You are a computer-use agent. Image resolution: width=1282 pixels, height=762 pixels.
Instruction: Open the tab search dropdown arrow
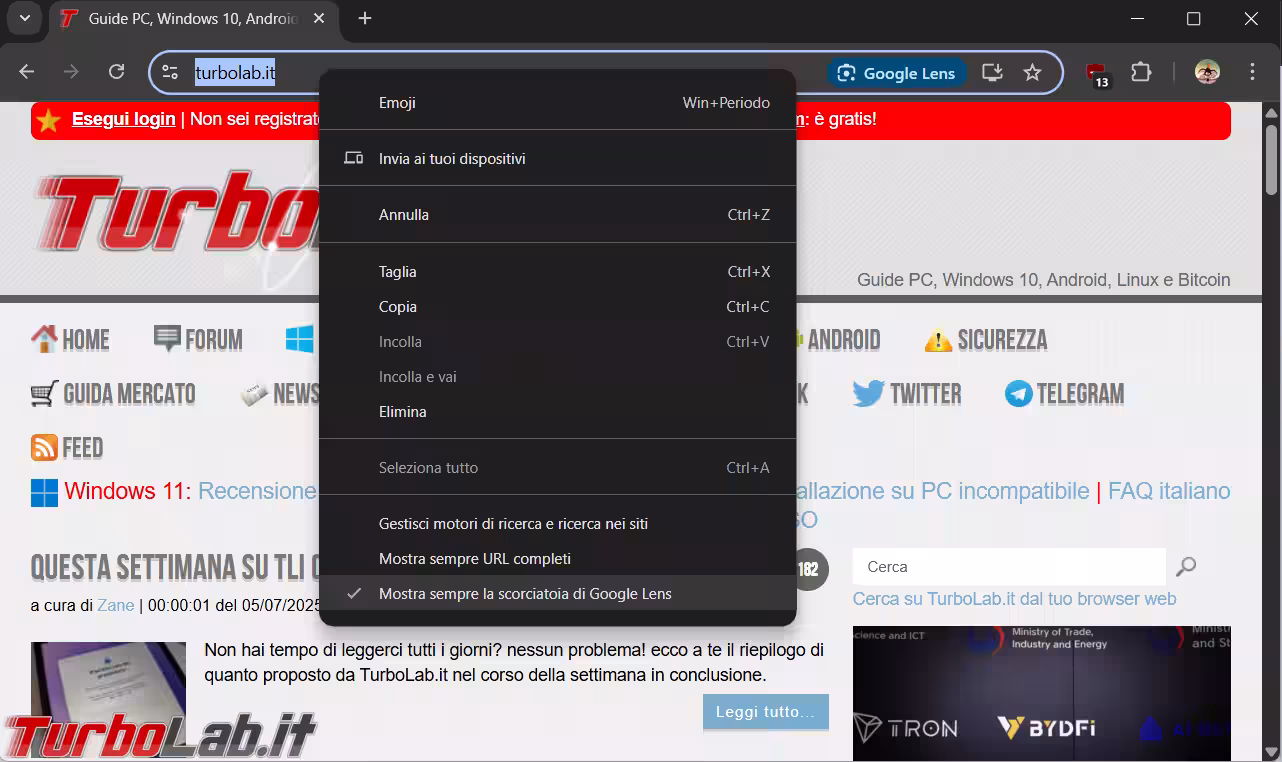point(25,18)
